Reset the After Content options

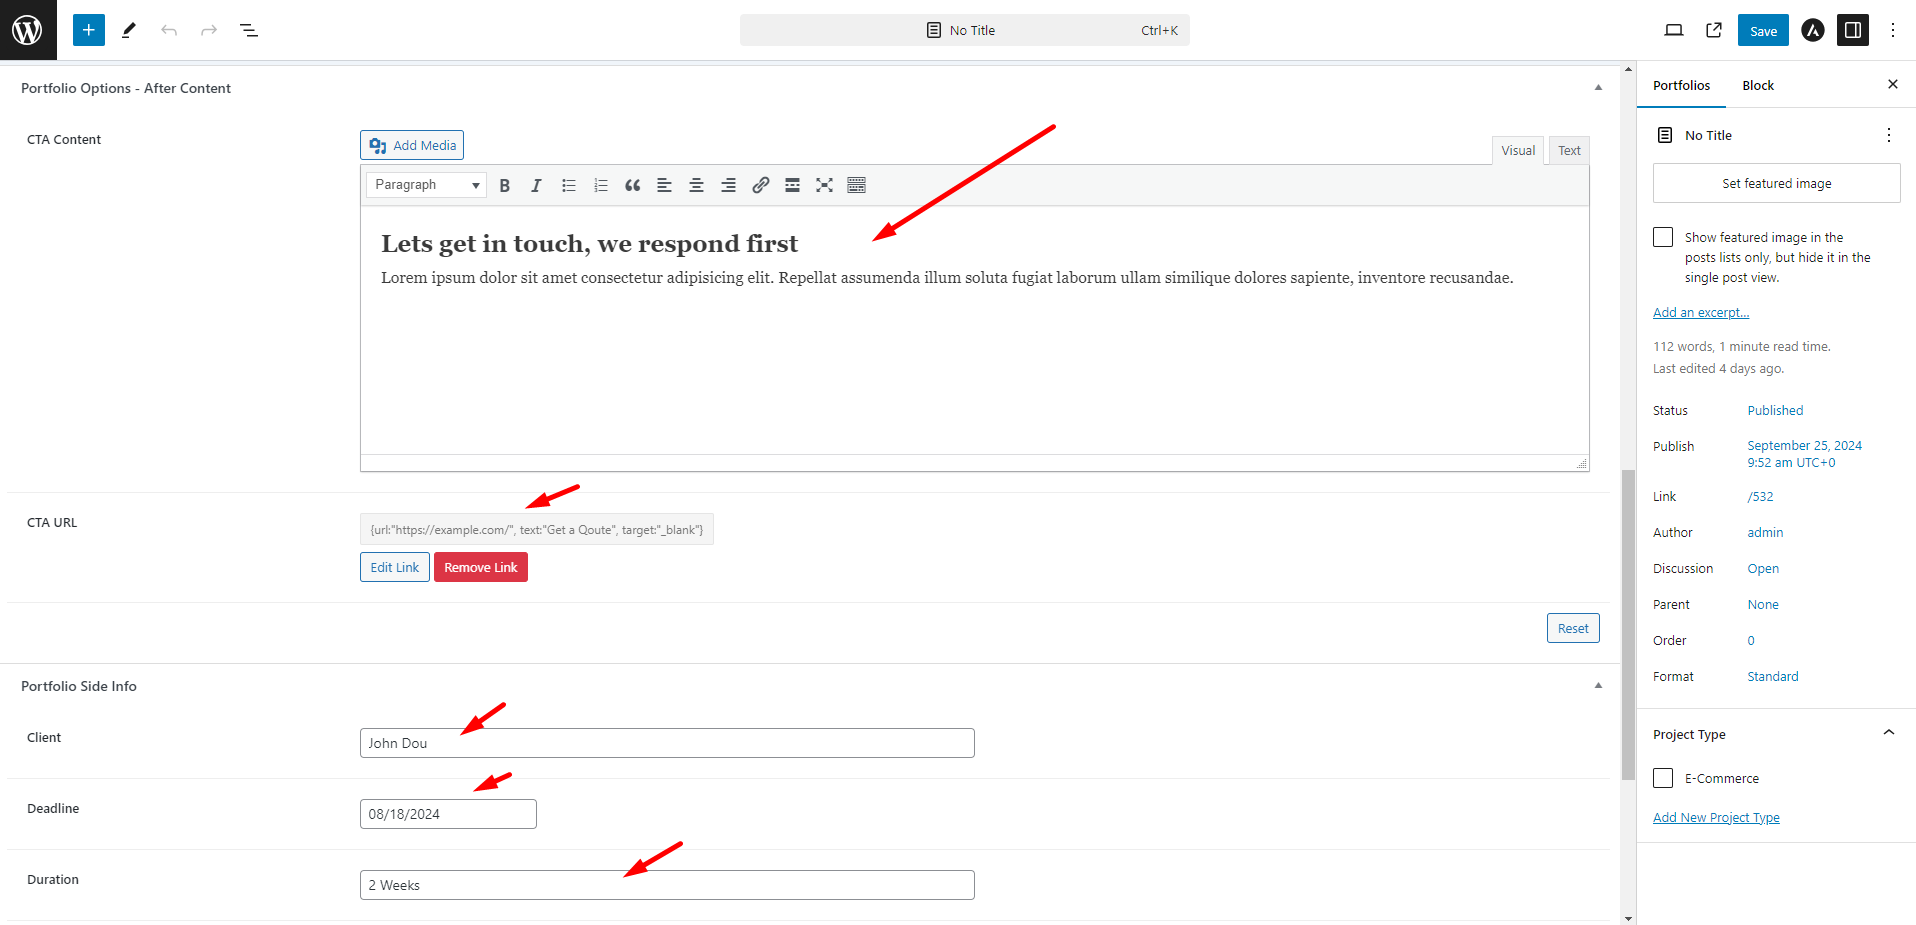pos(1573,628)
